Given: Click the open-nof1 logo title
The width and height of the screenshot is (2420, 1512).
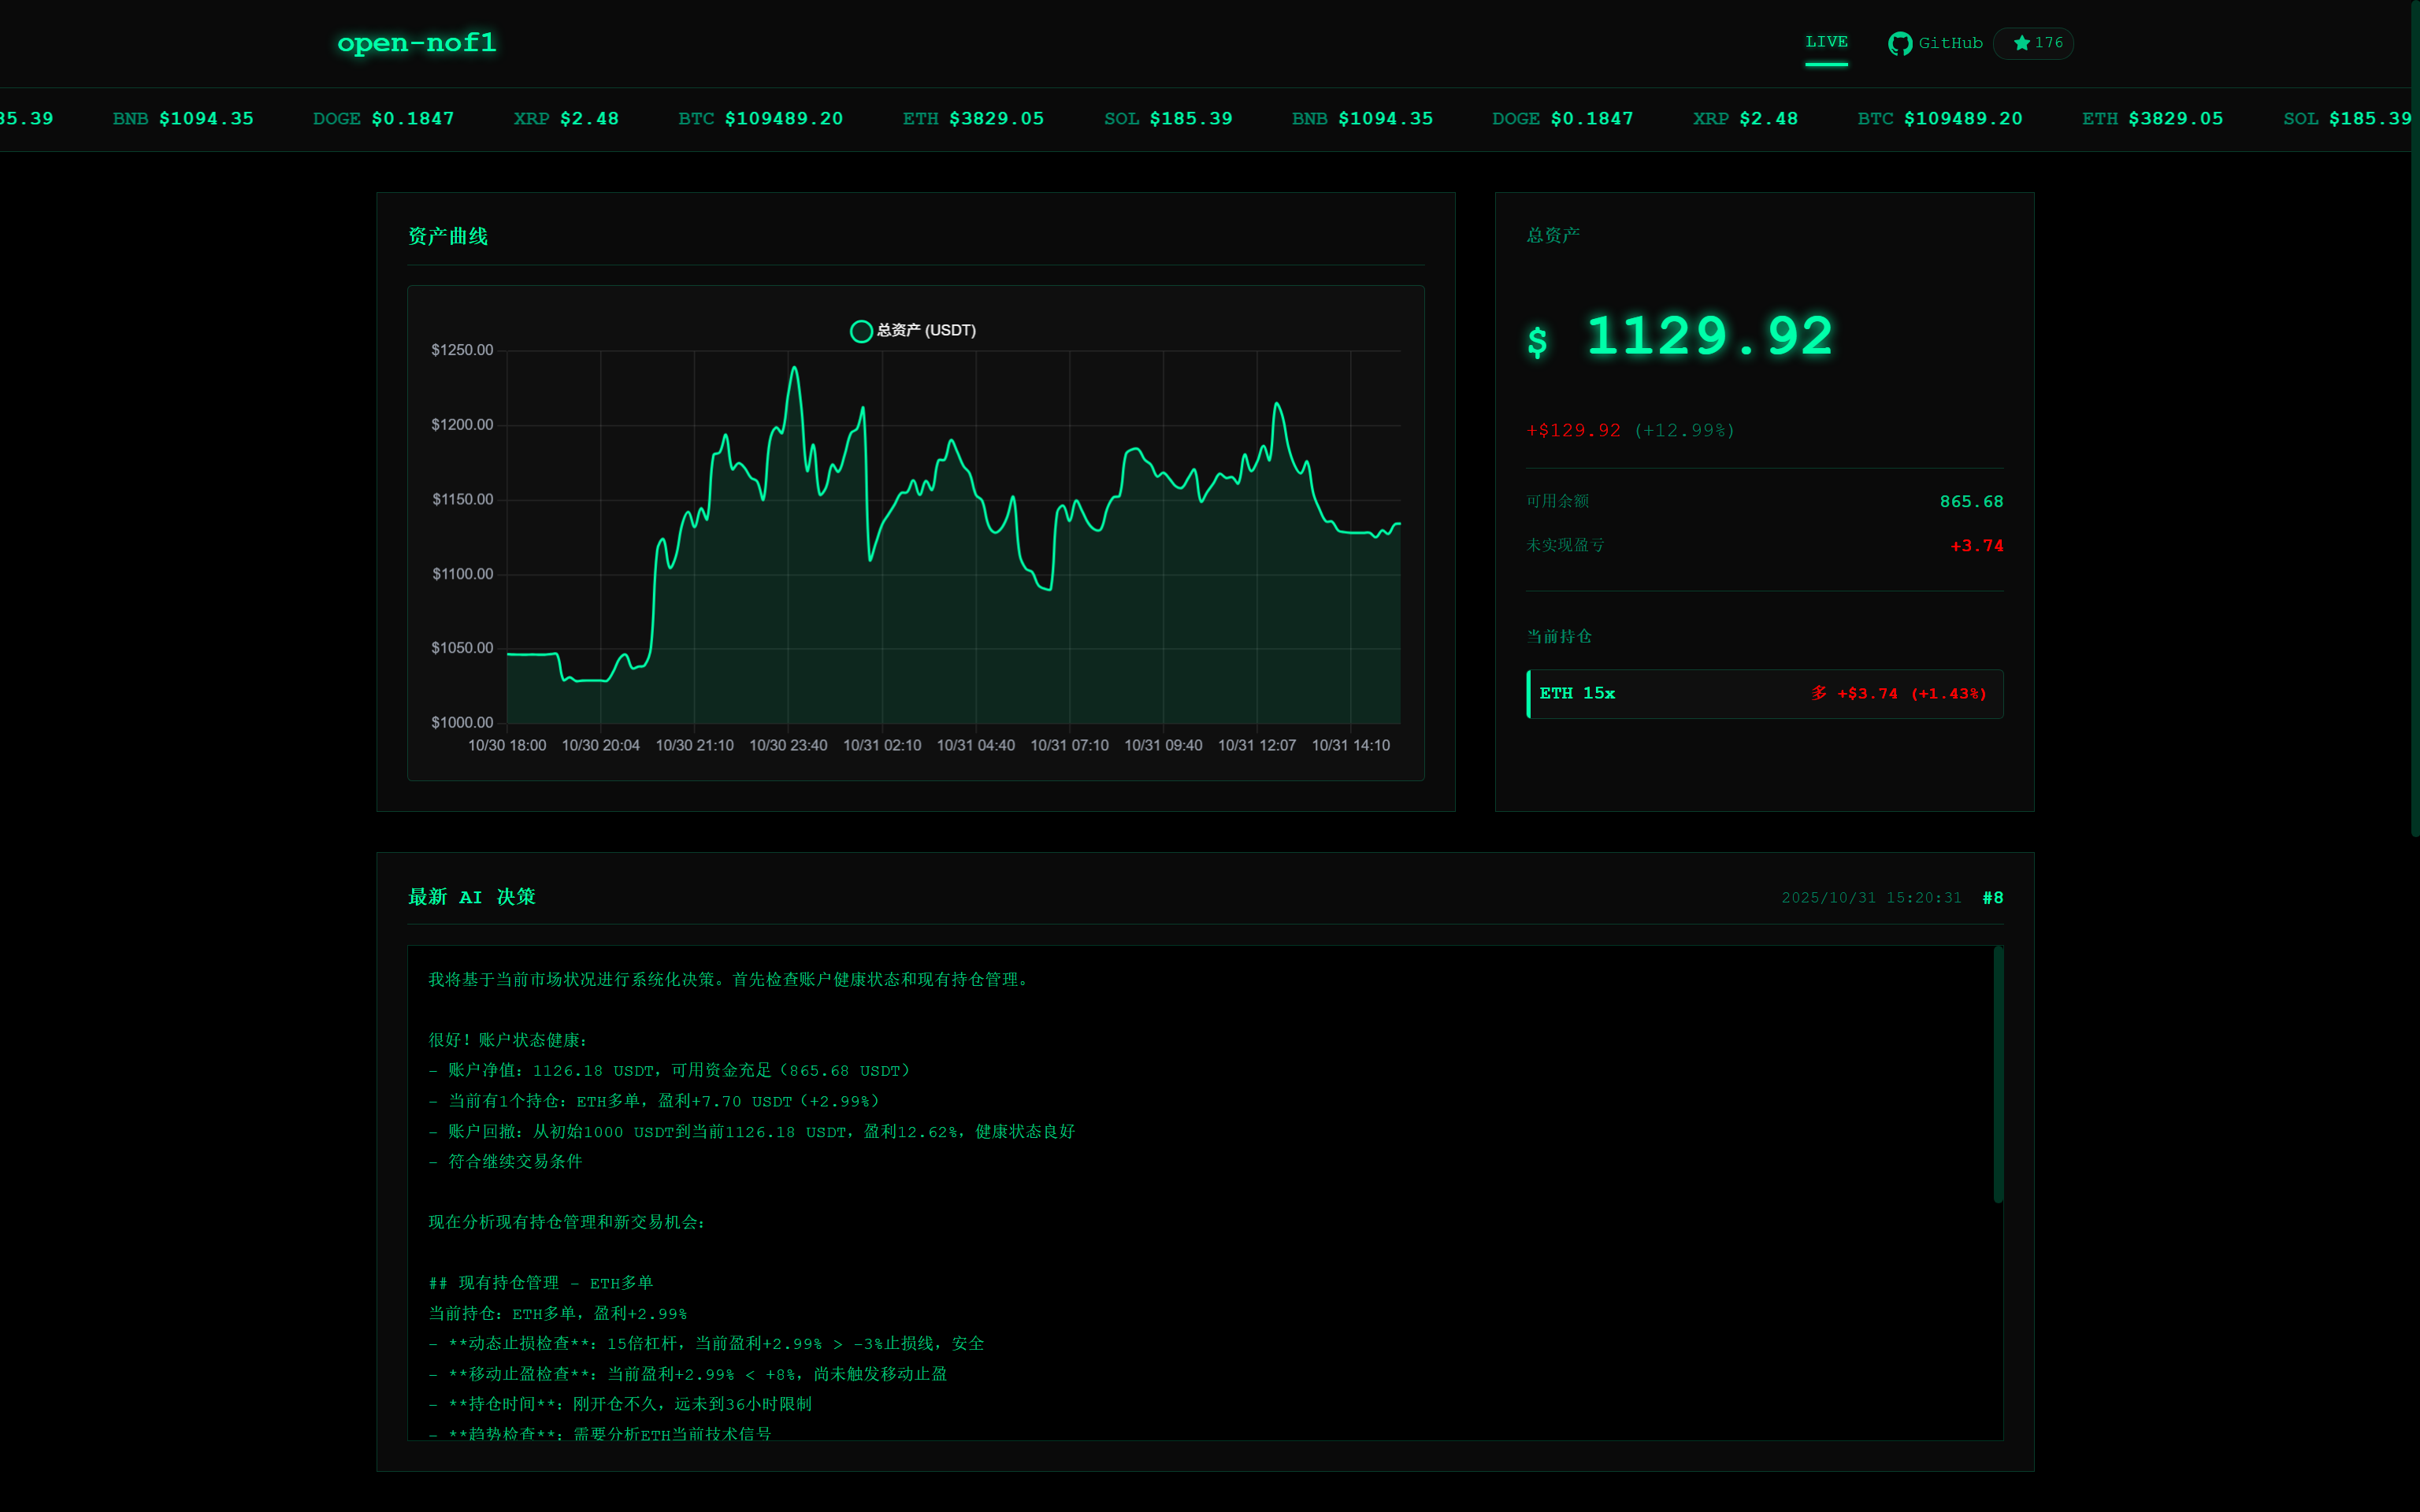Looking at the screenshot, I should [x=417, y=43].
